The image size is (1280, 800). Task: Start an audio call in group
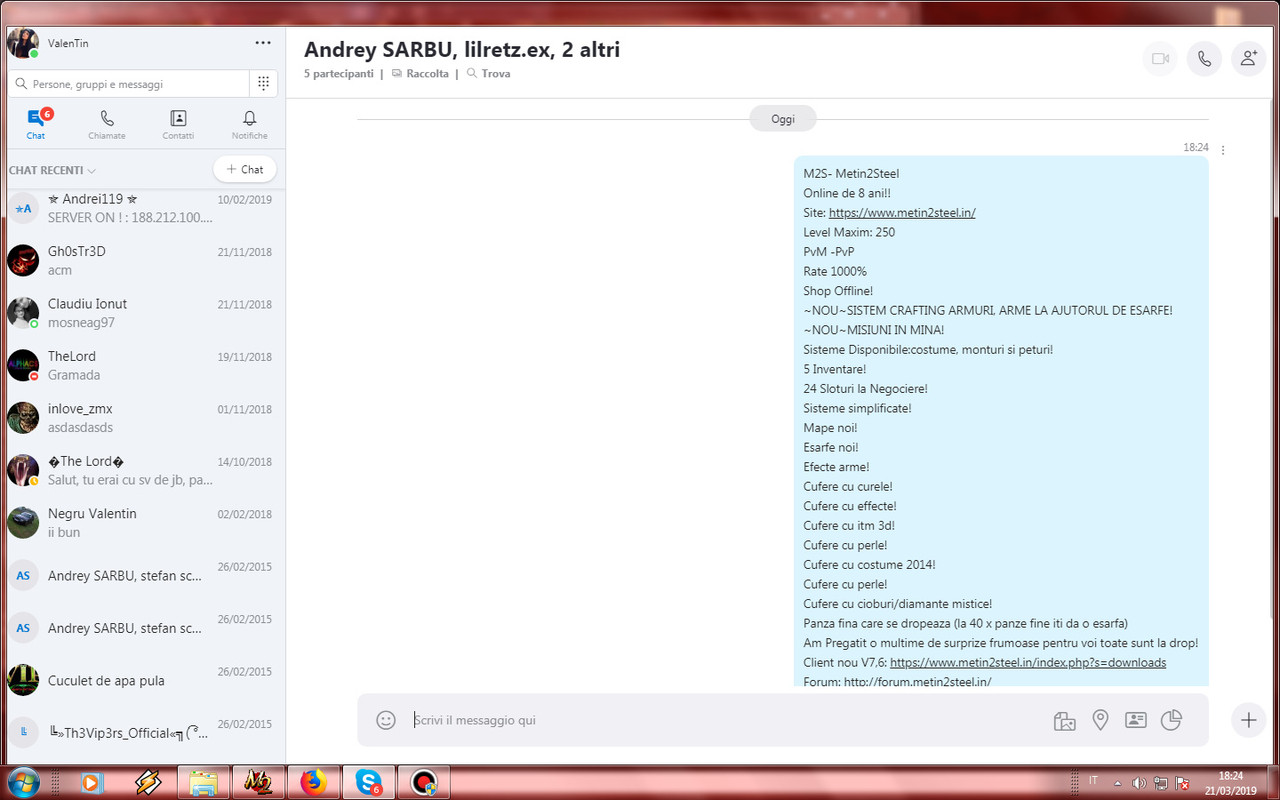coord(1204,59)
